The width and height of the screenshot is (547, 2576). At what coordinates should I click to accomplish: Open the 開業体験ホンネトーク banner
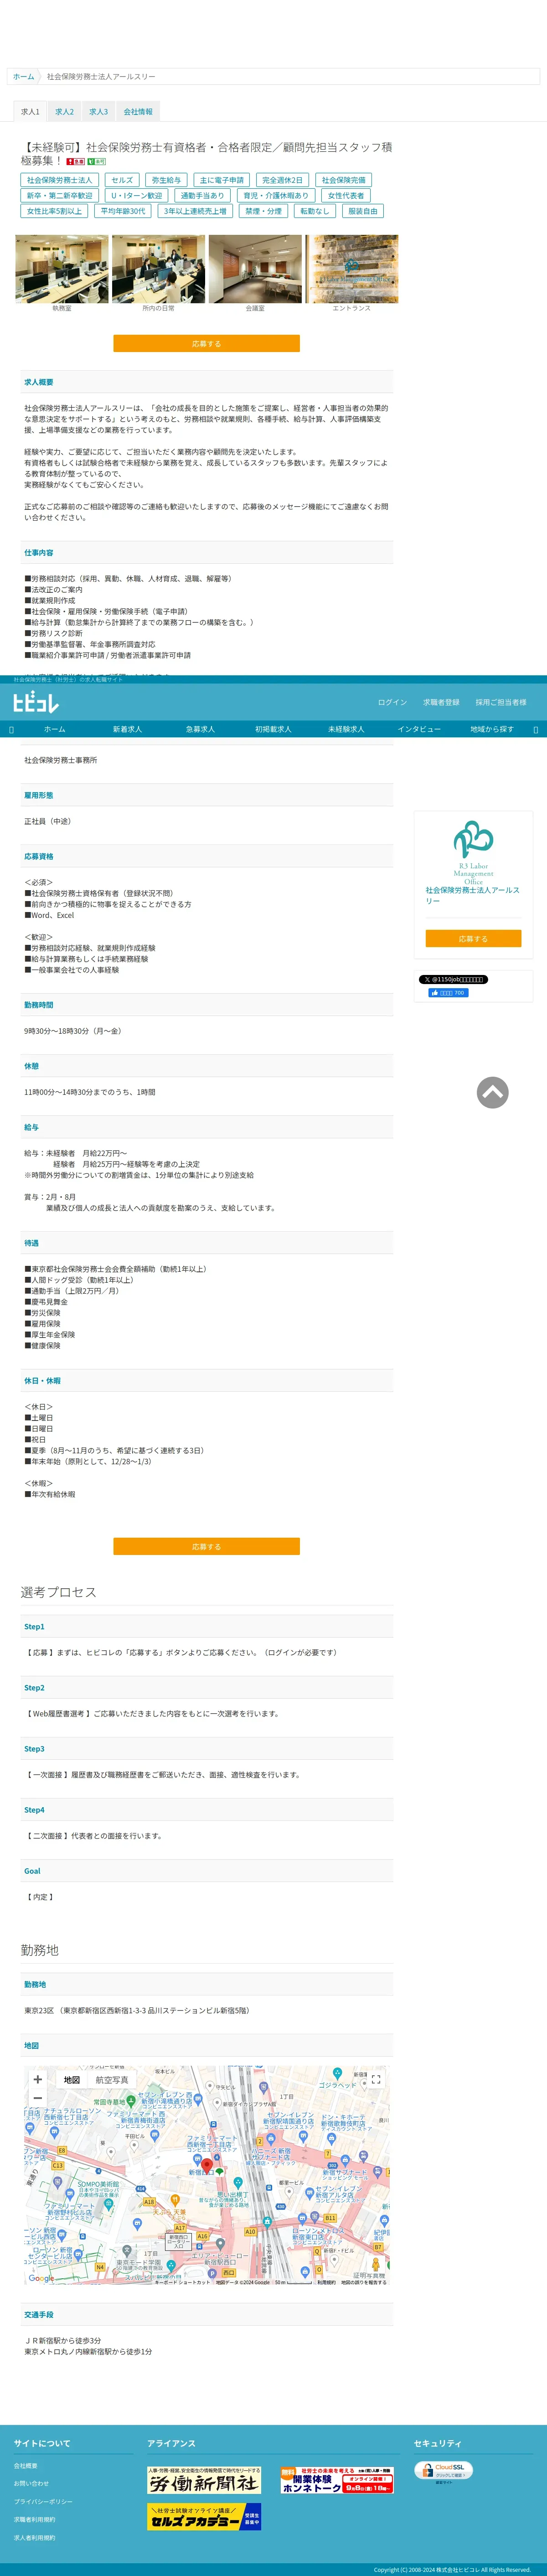pyautogui.click(x=337, y=2480)
